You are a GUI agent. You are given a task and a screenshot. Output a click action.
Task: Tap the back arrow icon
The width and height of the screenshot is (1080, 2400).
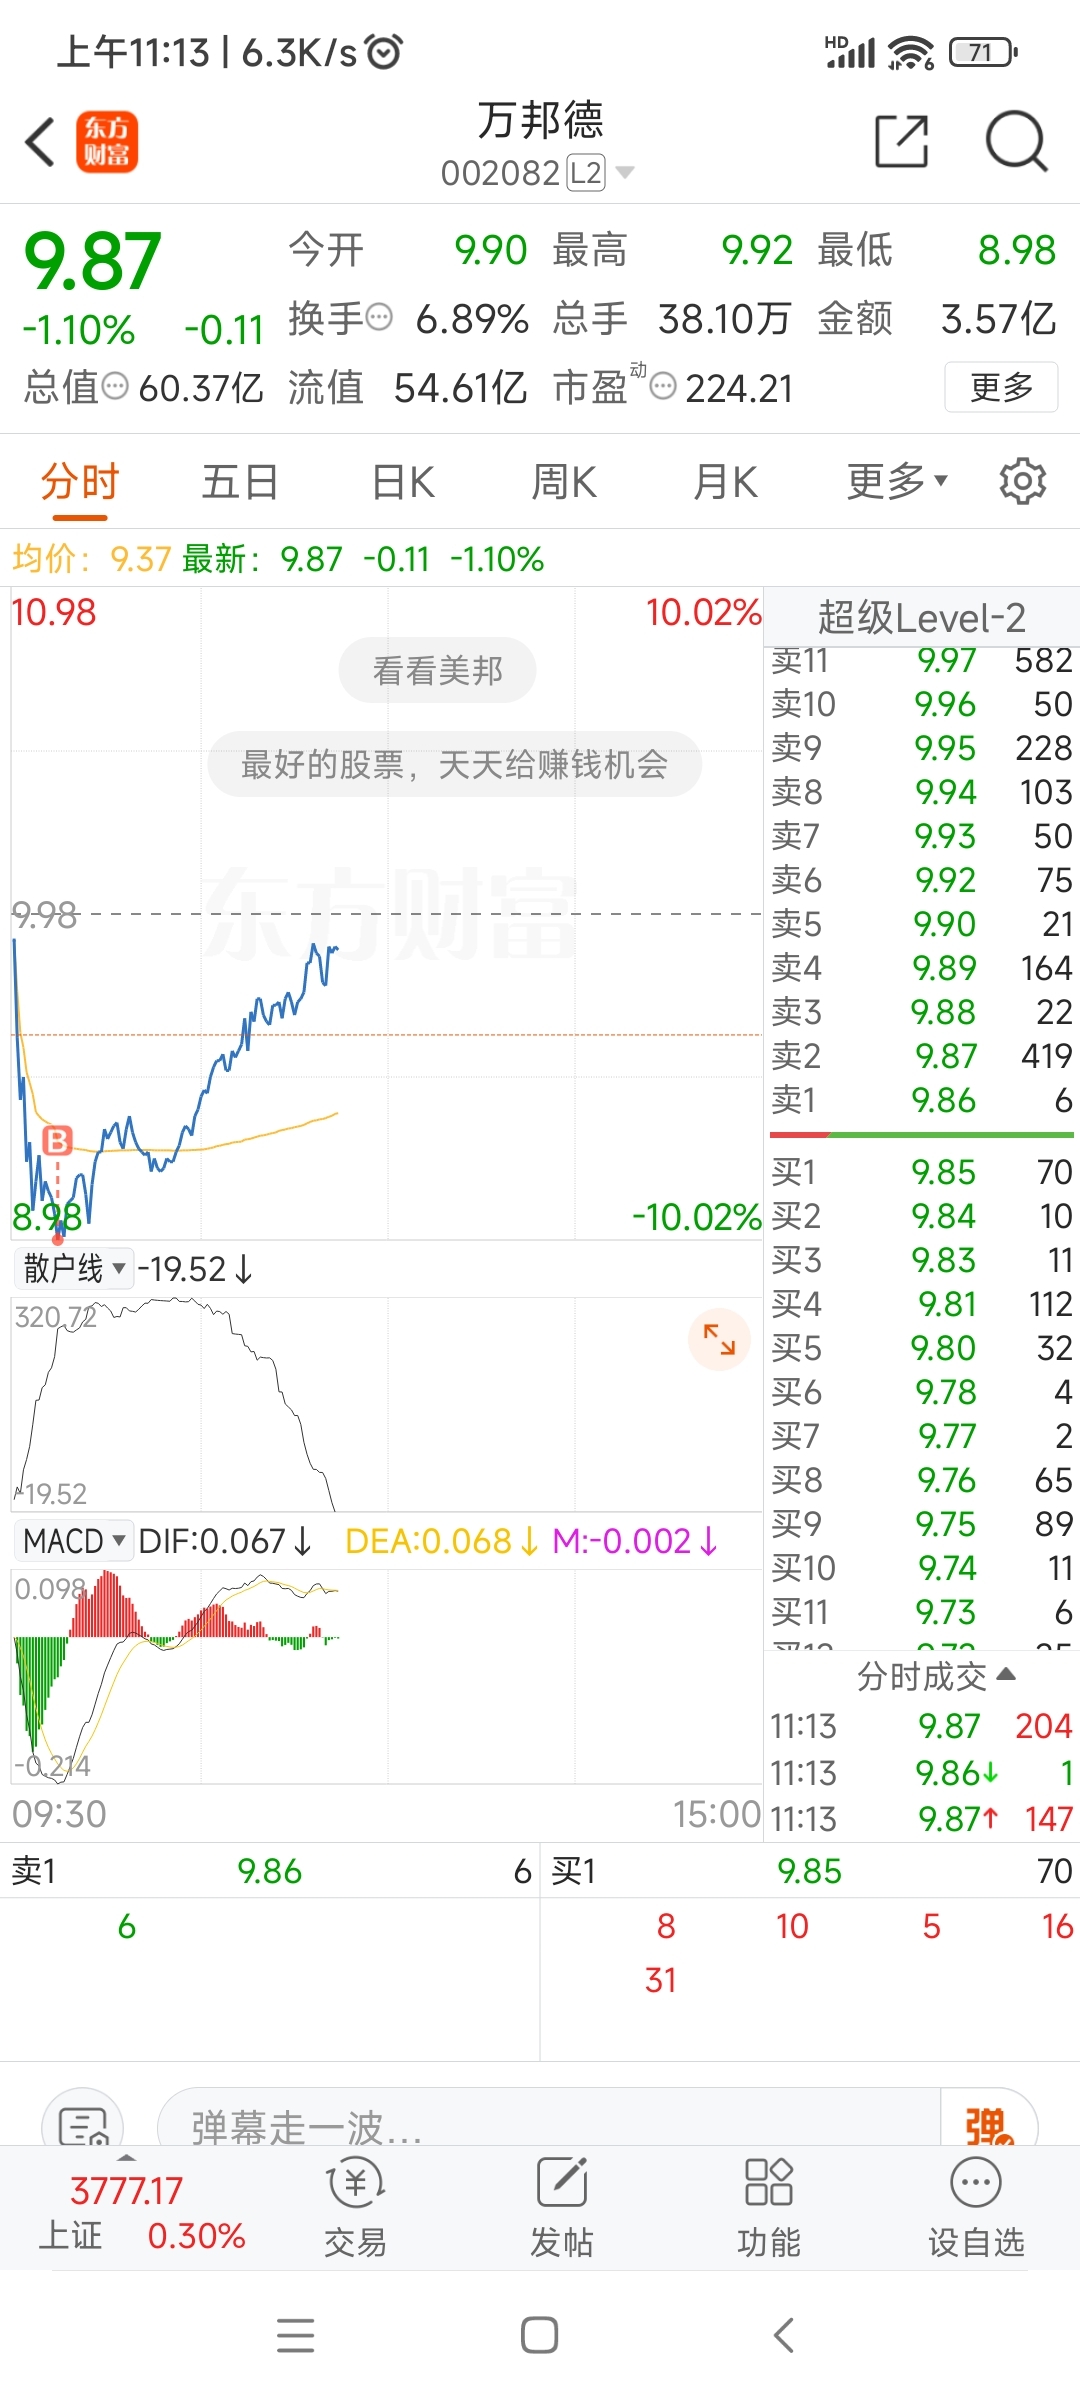tap(40, 141)
